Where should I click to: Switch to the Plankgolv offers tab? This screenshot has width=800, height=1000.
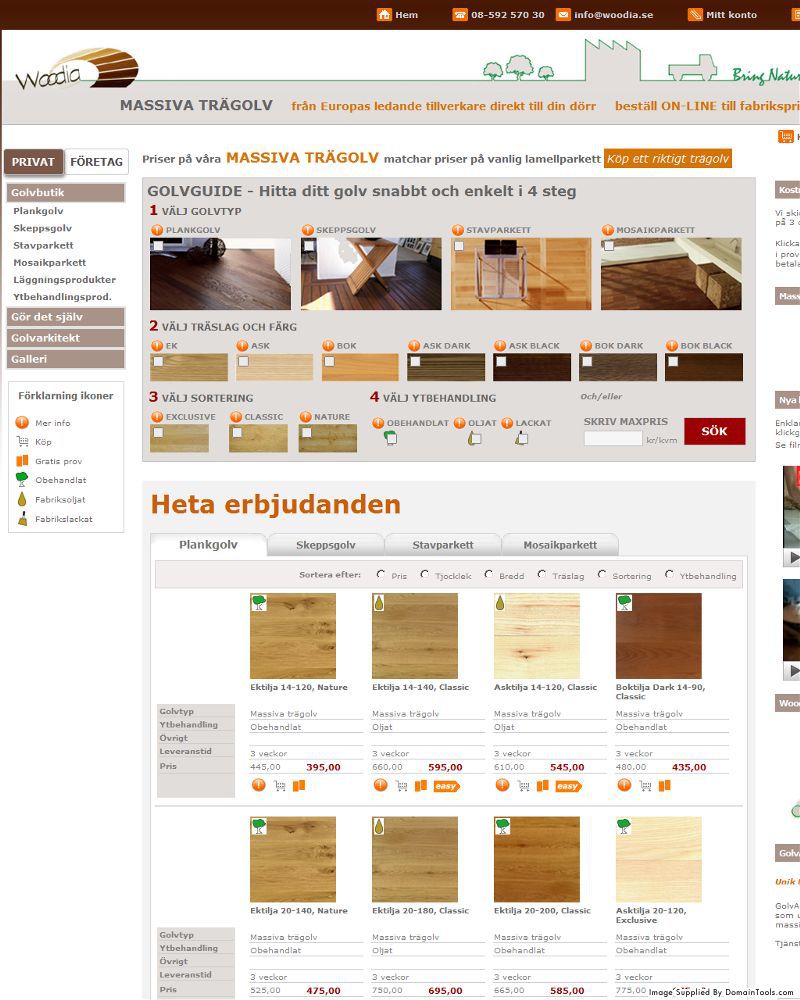coord(208,545)
